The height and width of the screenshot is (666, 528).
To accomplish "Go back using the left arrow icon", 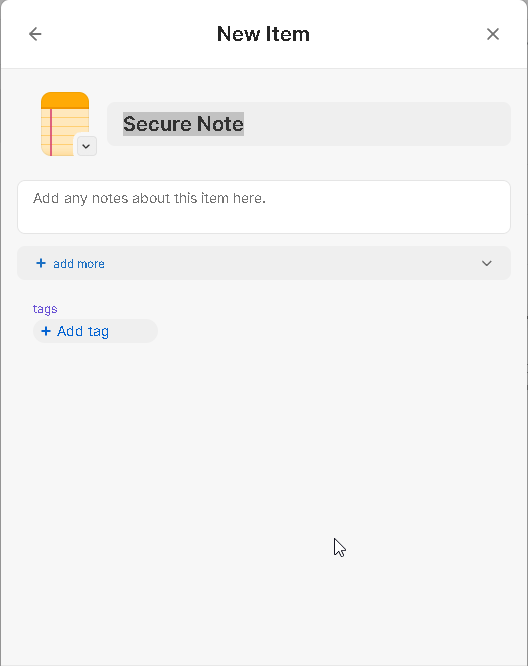I will tap(35, 34).
